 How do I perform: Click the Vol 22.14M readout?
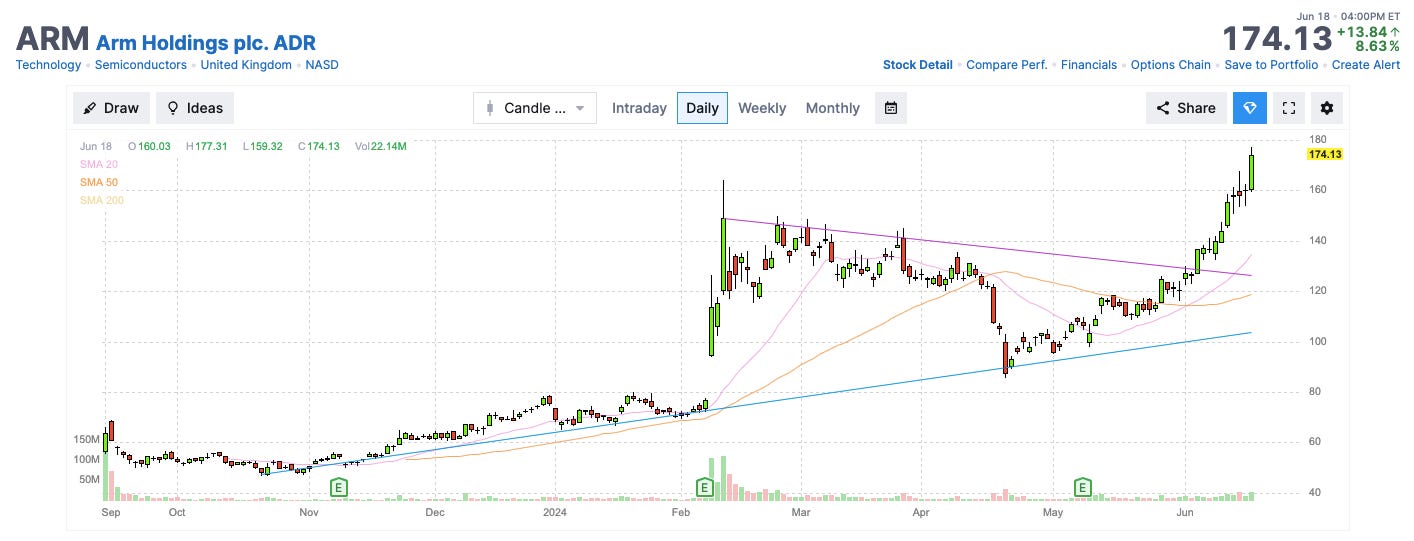380,146
